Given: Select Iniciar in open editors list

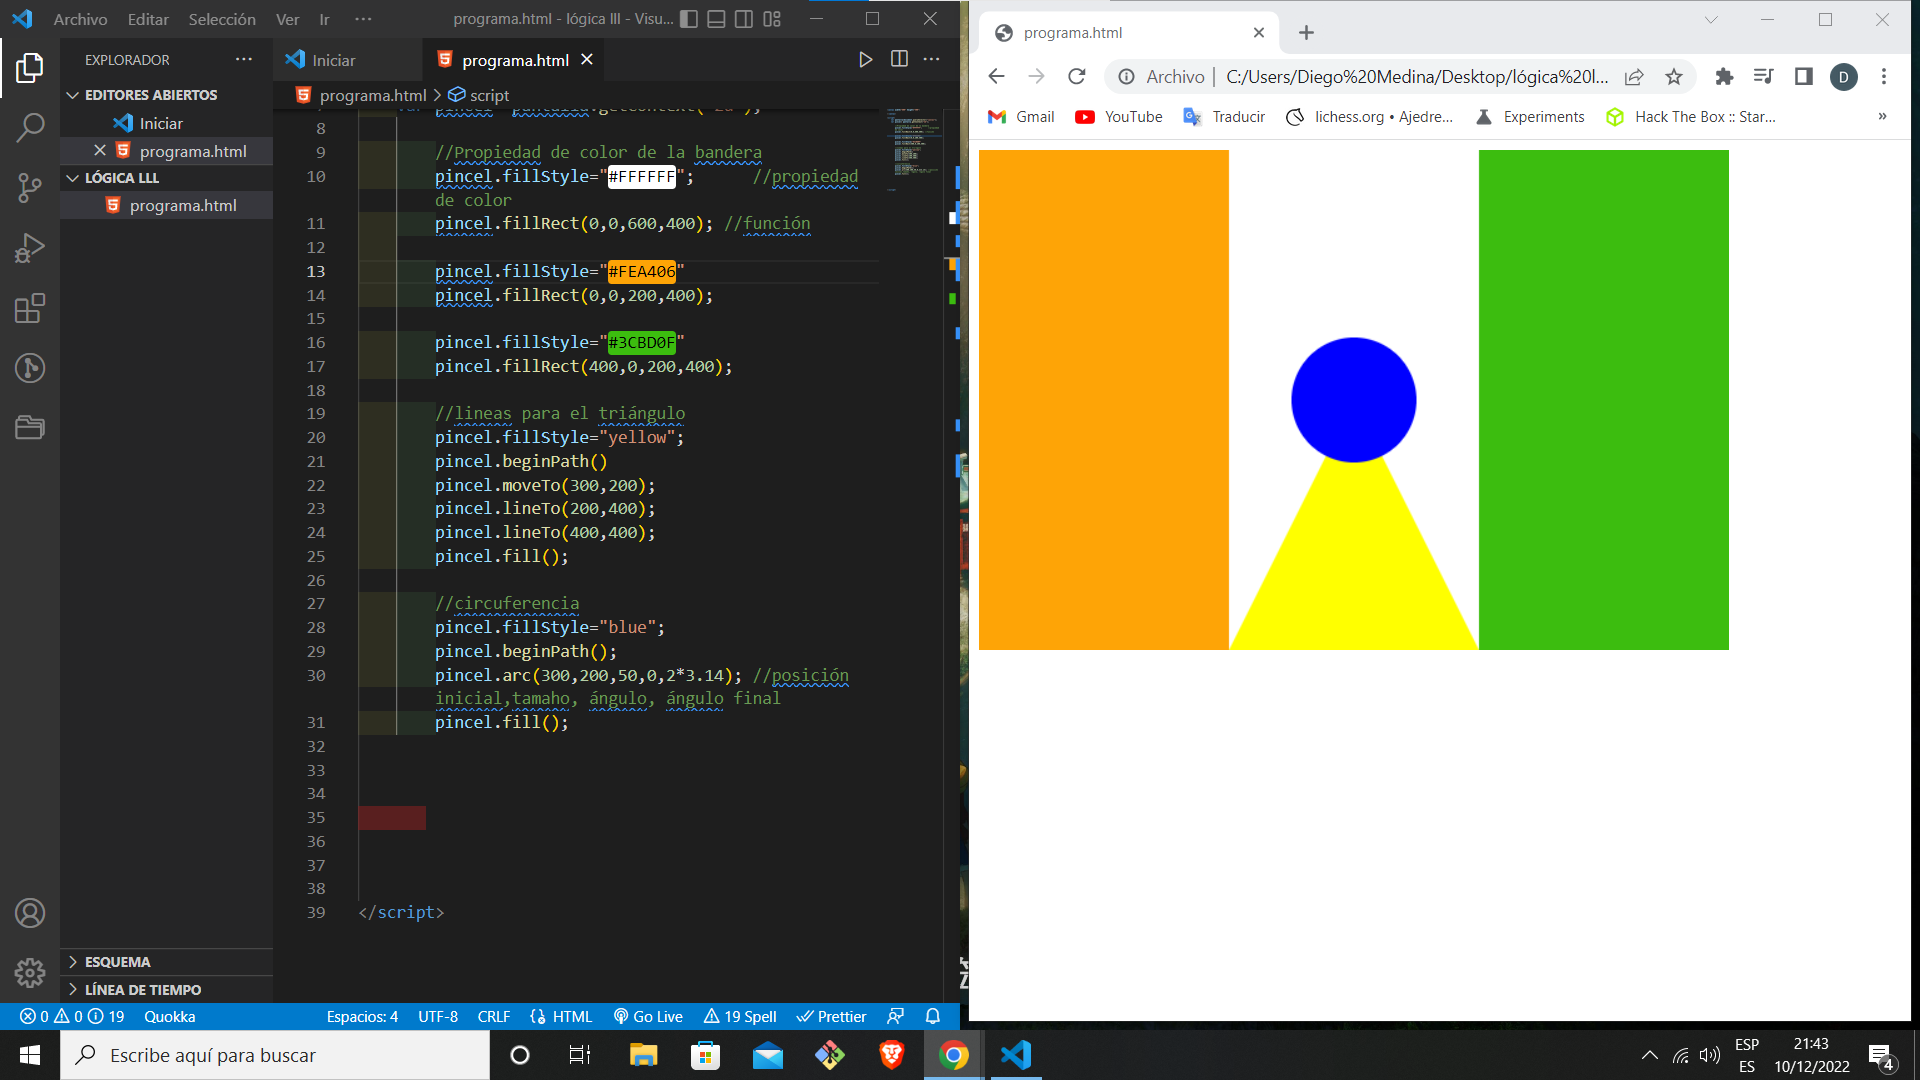Looking at the screenshot, I should (166, 123).
